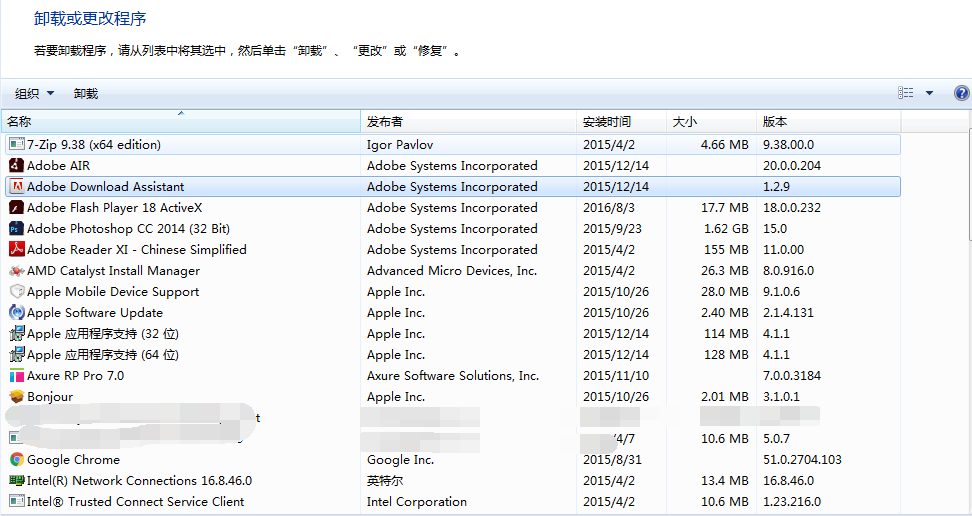This screenshot has width=972, height=516.
Task: Select the Apple Software Update text
Action: [95, 313]
